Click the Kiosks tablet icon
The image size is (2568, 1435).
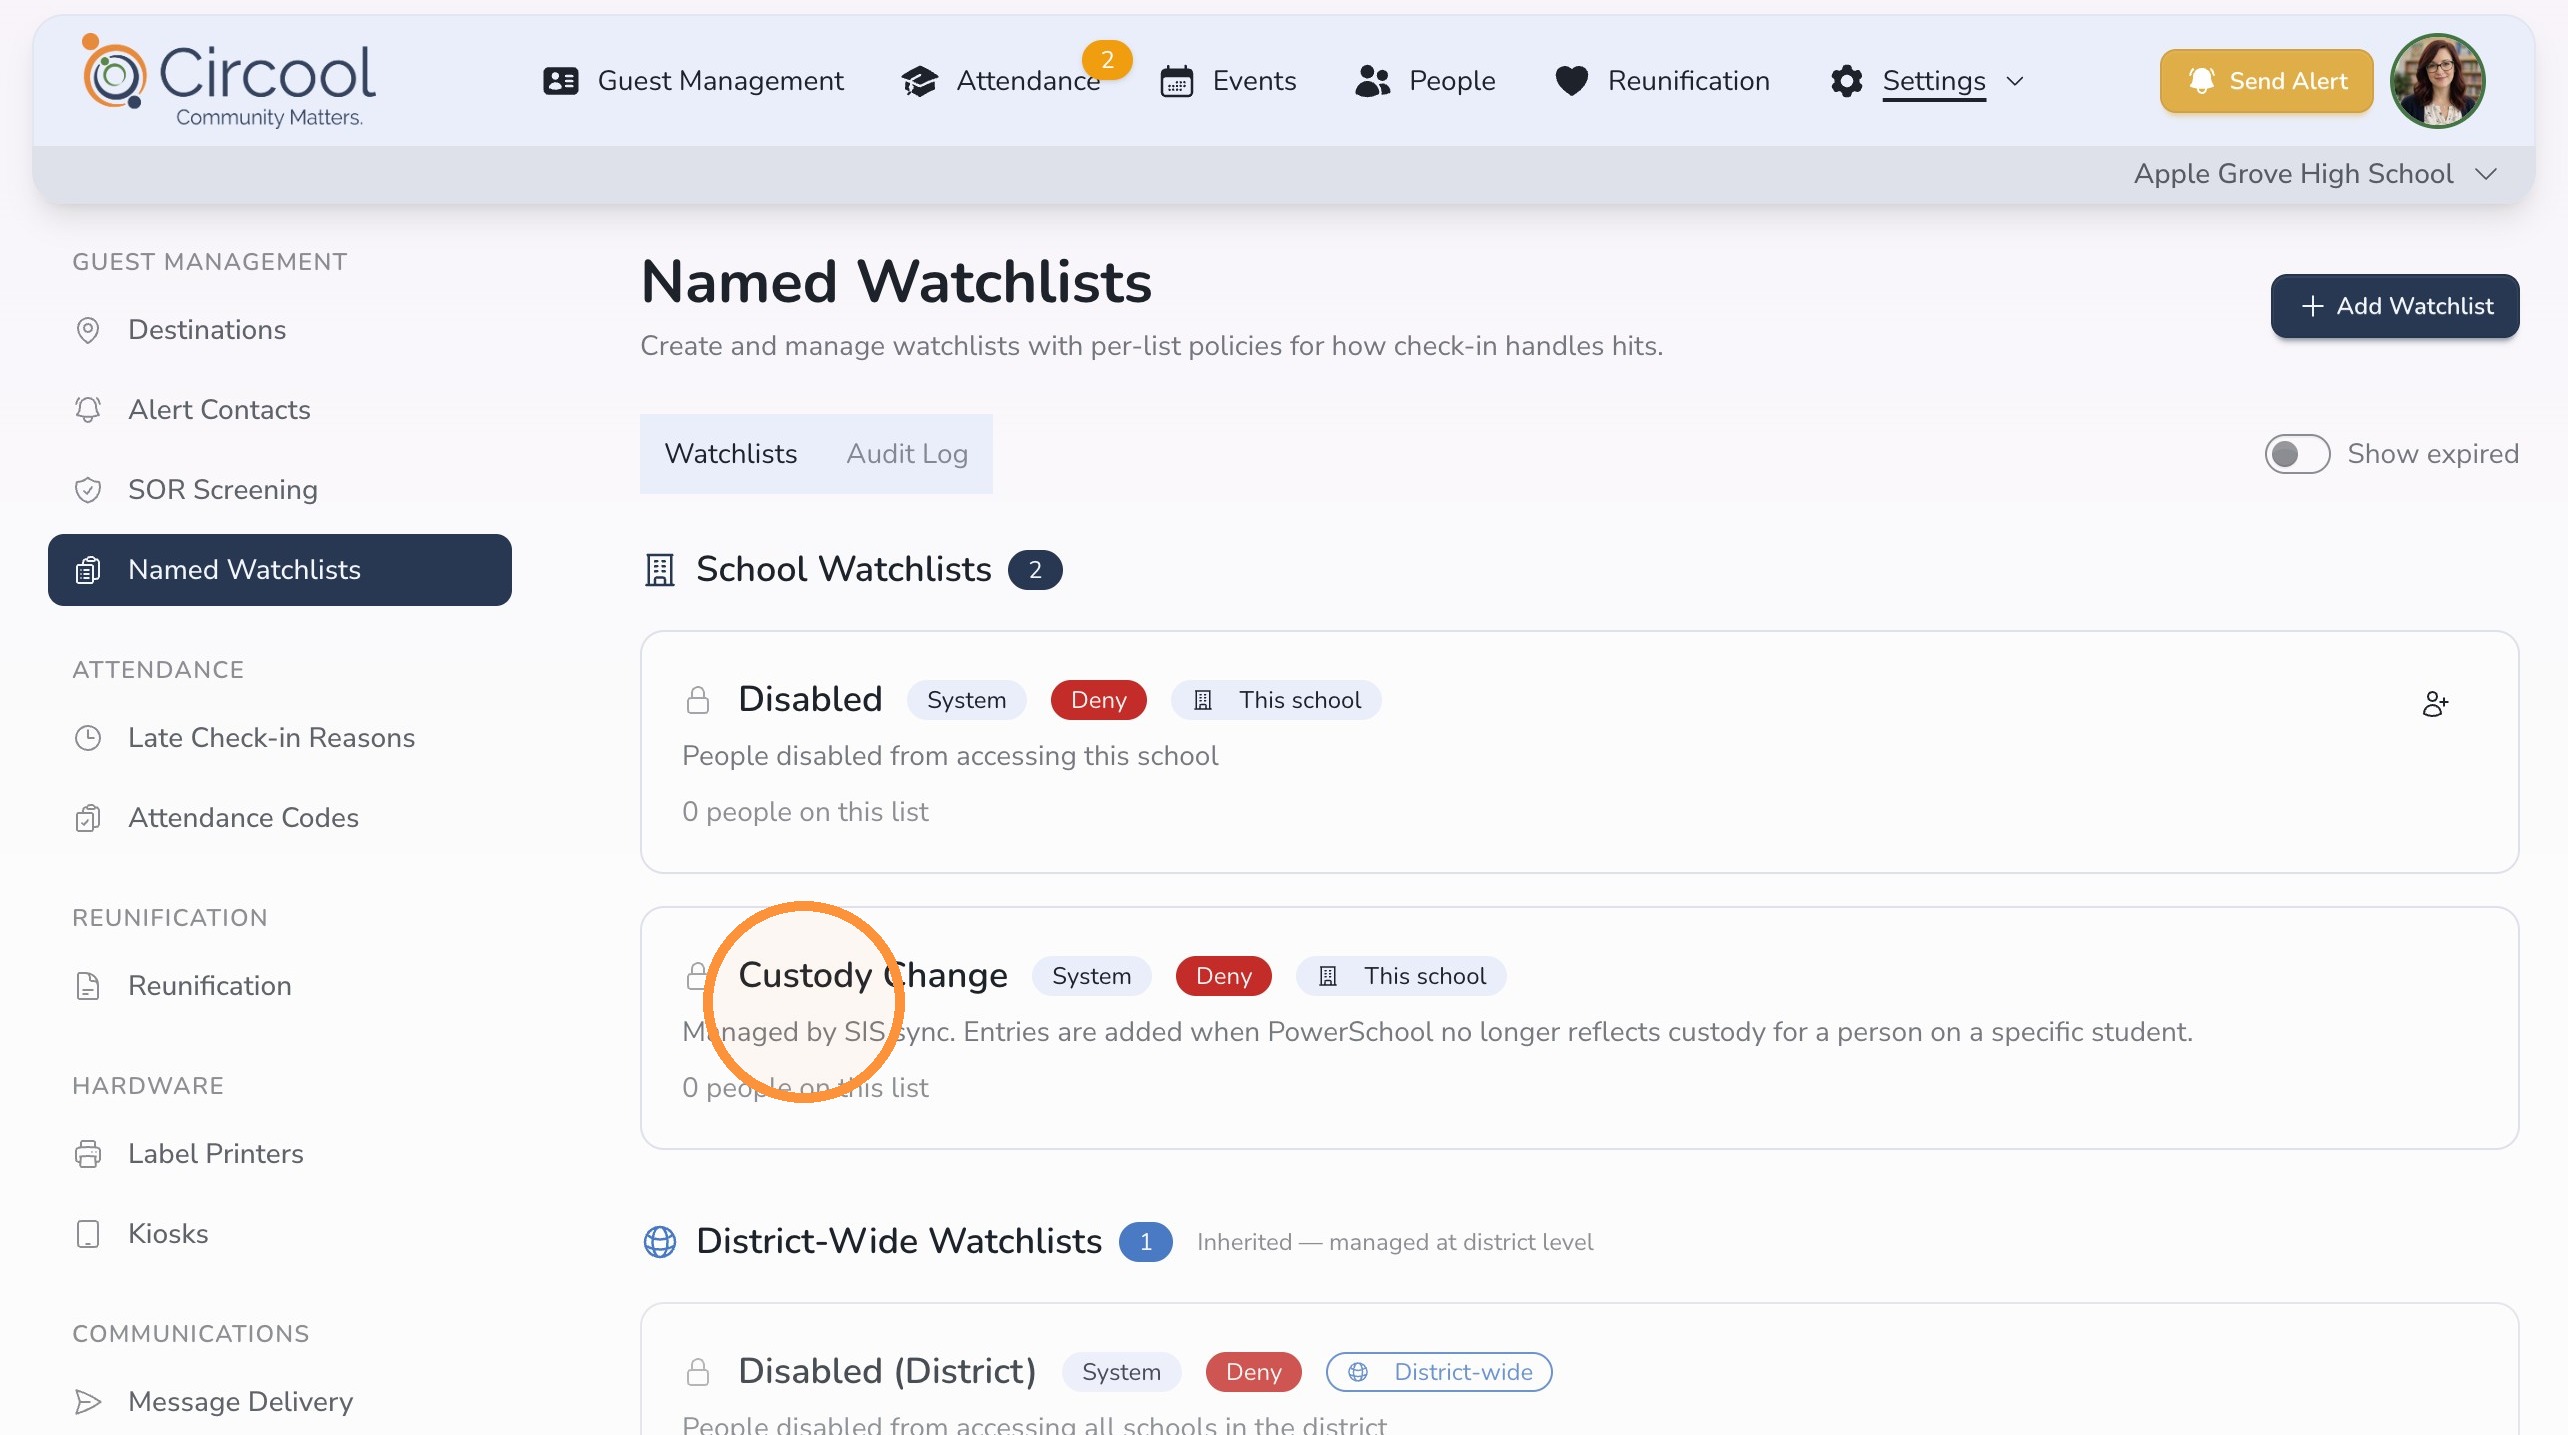click(88, 1234)
